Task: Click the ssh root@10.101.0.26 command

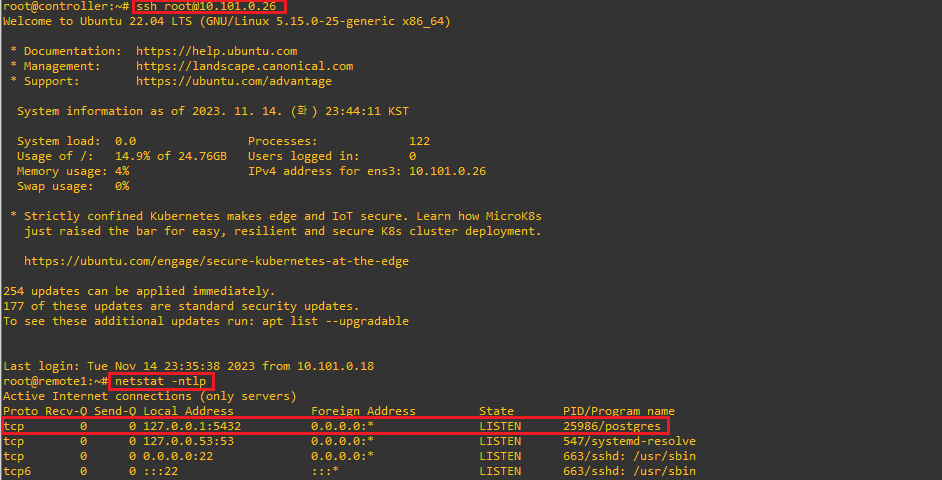Action: pos(207,7)
